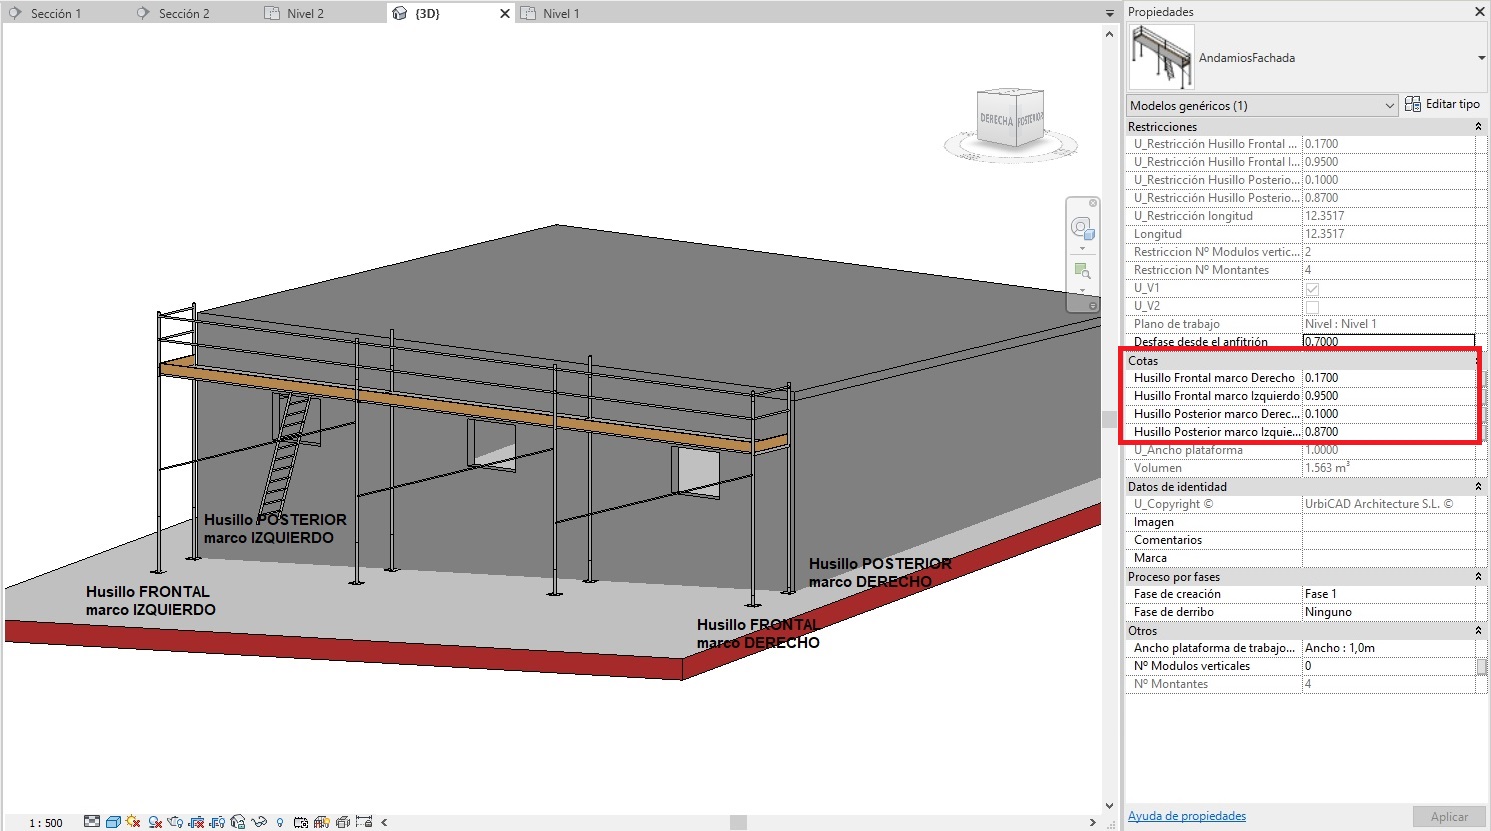The height and width of the screenshot is (831, 1491).
Task: Expand the AndamiosFachada type selector
Action: 1481,58
